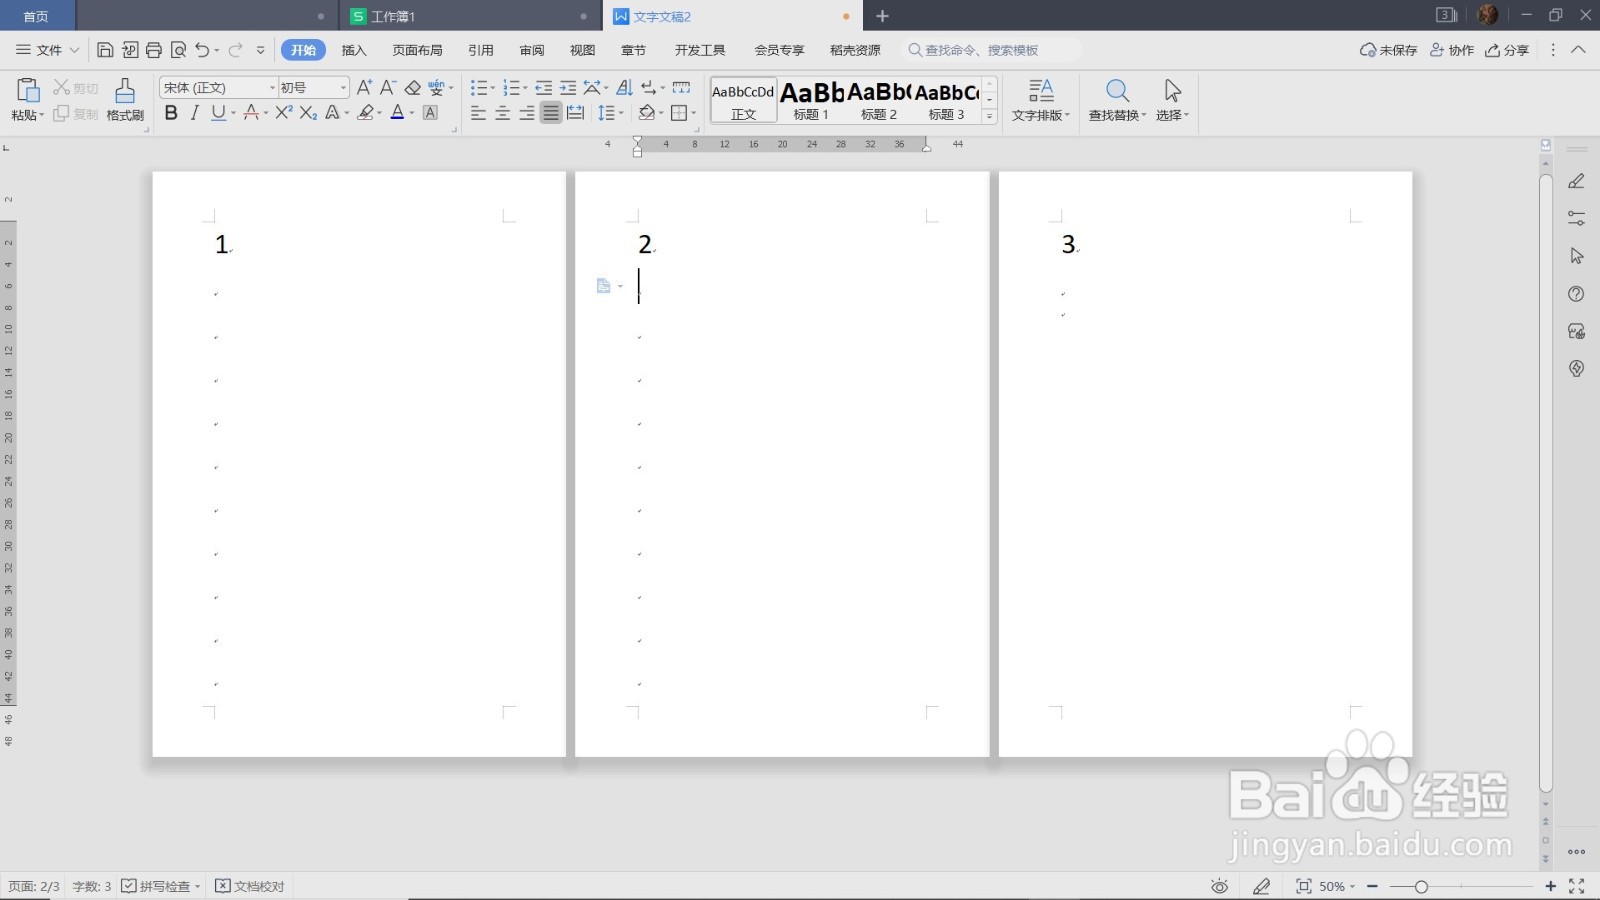Expand the bullet list dropdown arrow

[x=493, y=88]
